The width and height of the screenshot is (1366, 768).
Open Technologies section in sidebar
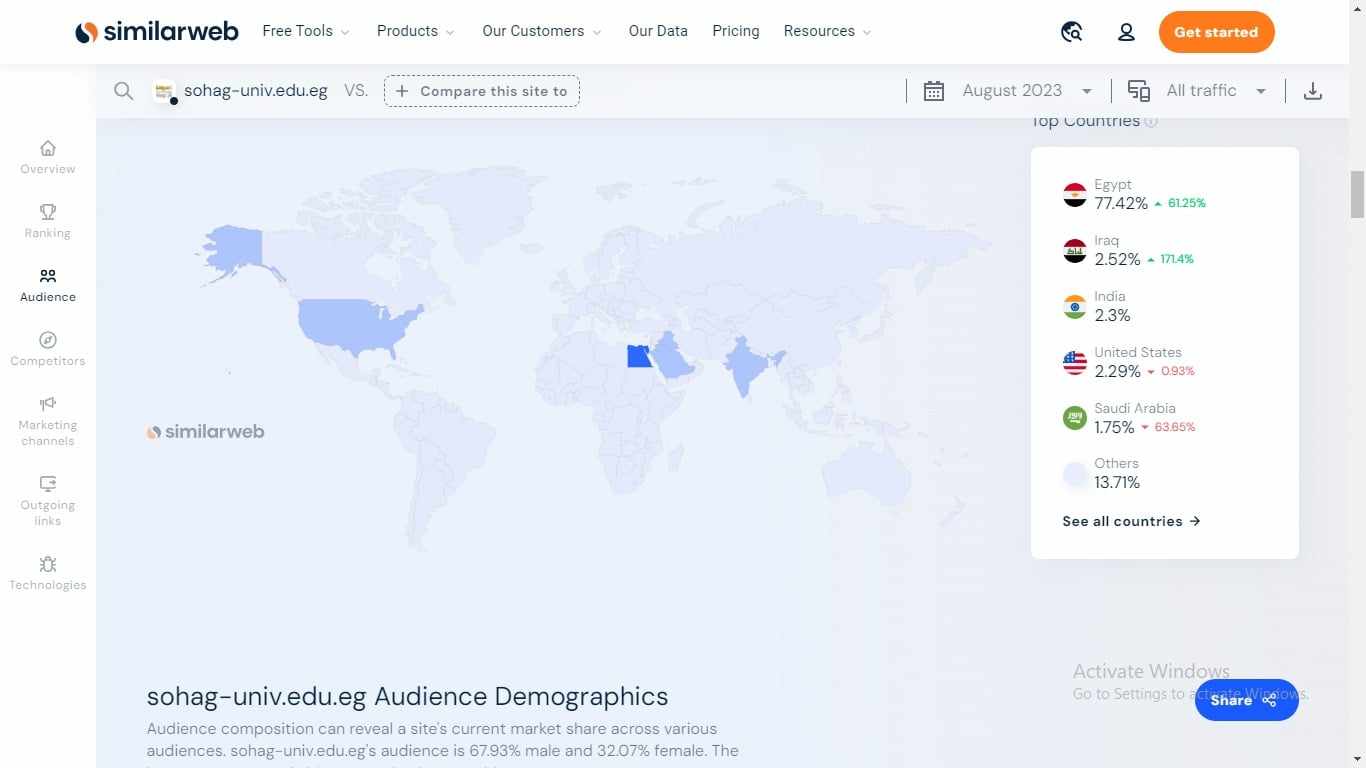48,573
